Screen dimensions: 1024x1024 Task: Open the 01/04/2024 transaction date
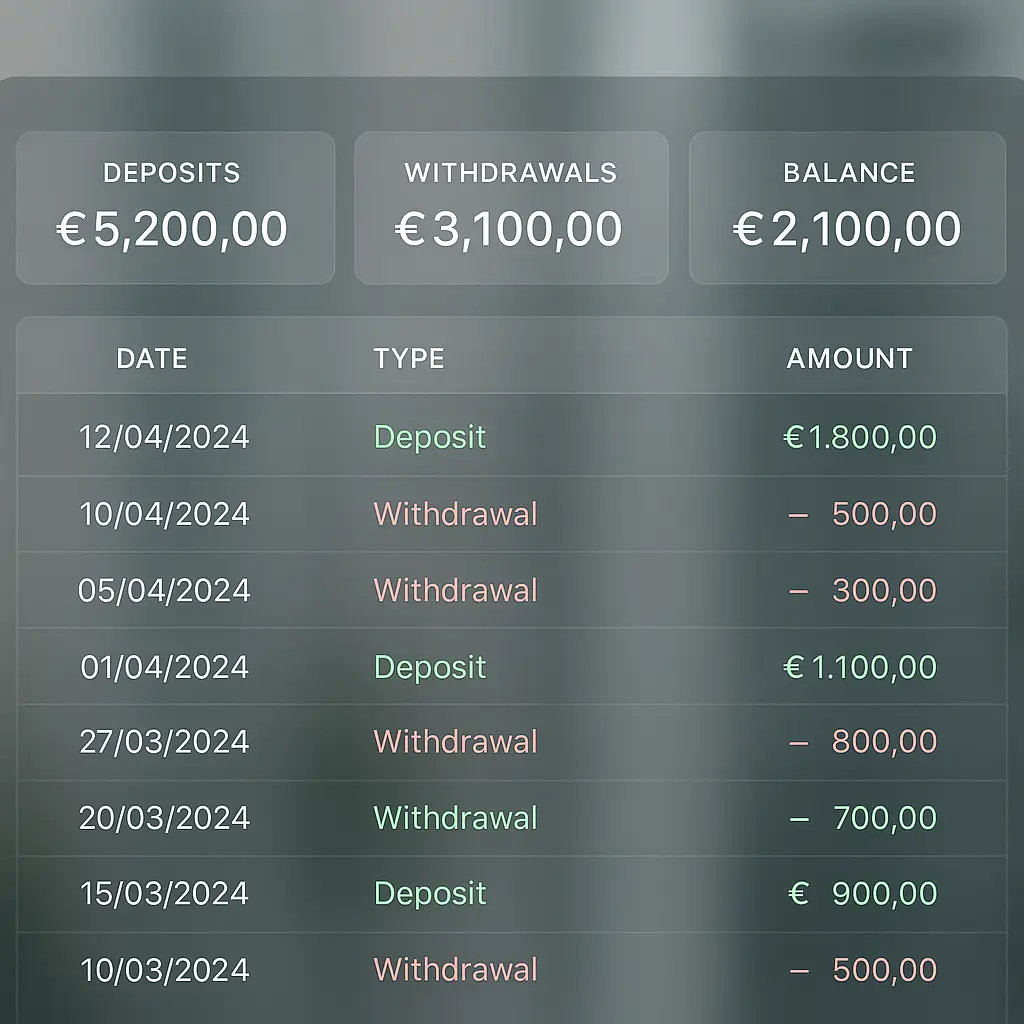point(164,667)
